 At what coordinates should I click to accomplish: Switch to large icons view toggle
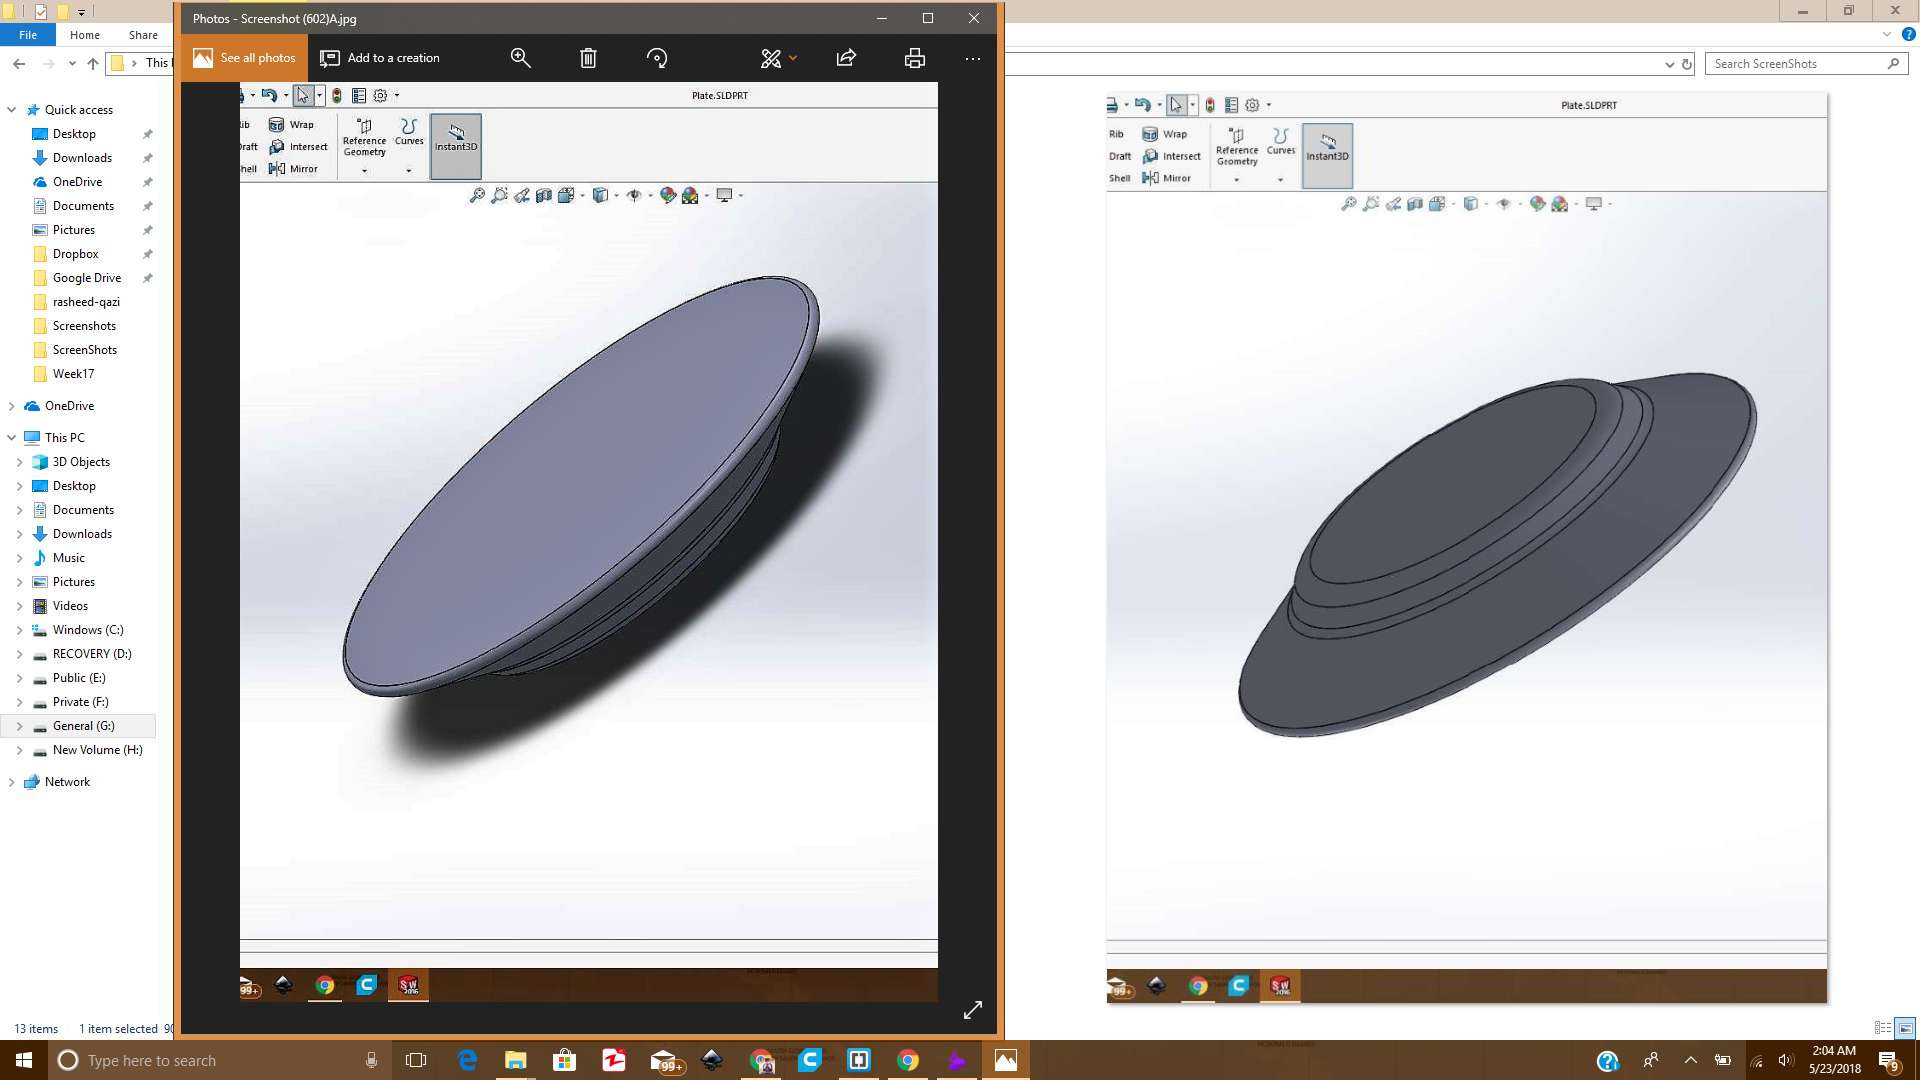pos(1905,1028)
